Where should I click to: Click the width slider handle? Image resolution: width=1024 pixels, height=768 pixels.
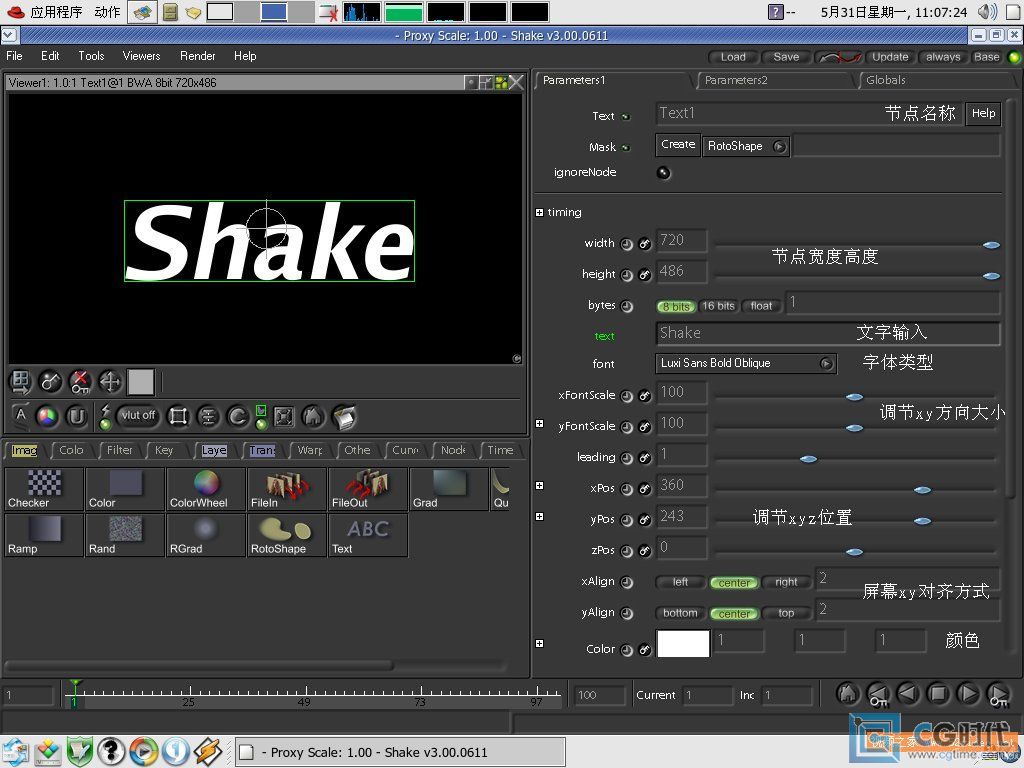coord(991,245)
